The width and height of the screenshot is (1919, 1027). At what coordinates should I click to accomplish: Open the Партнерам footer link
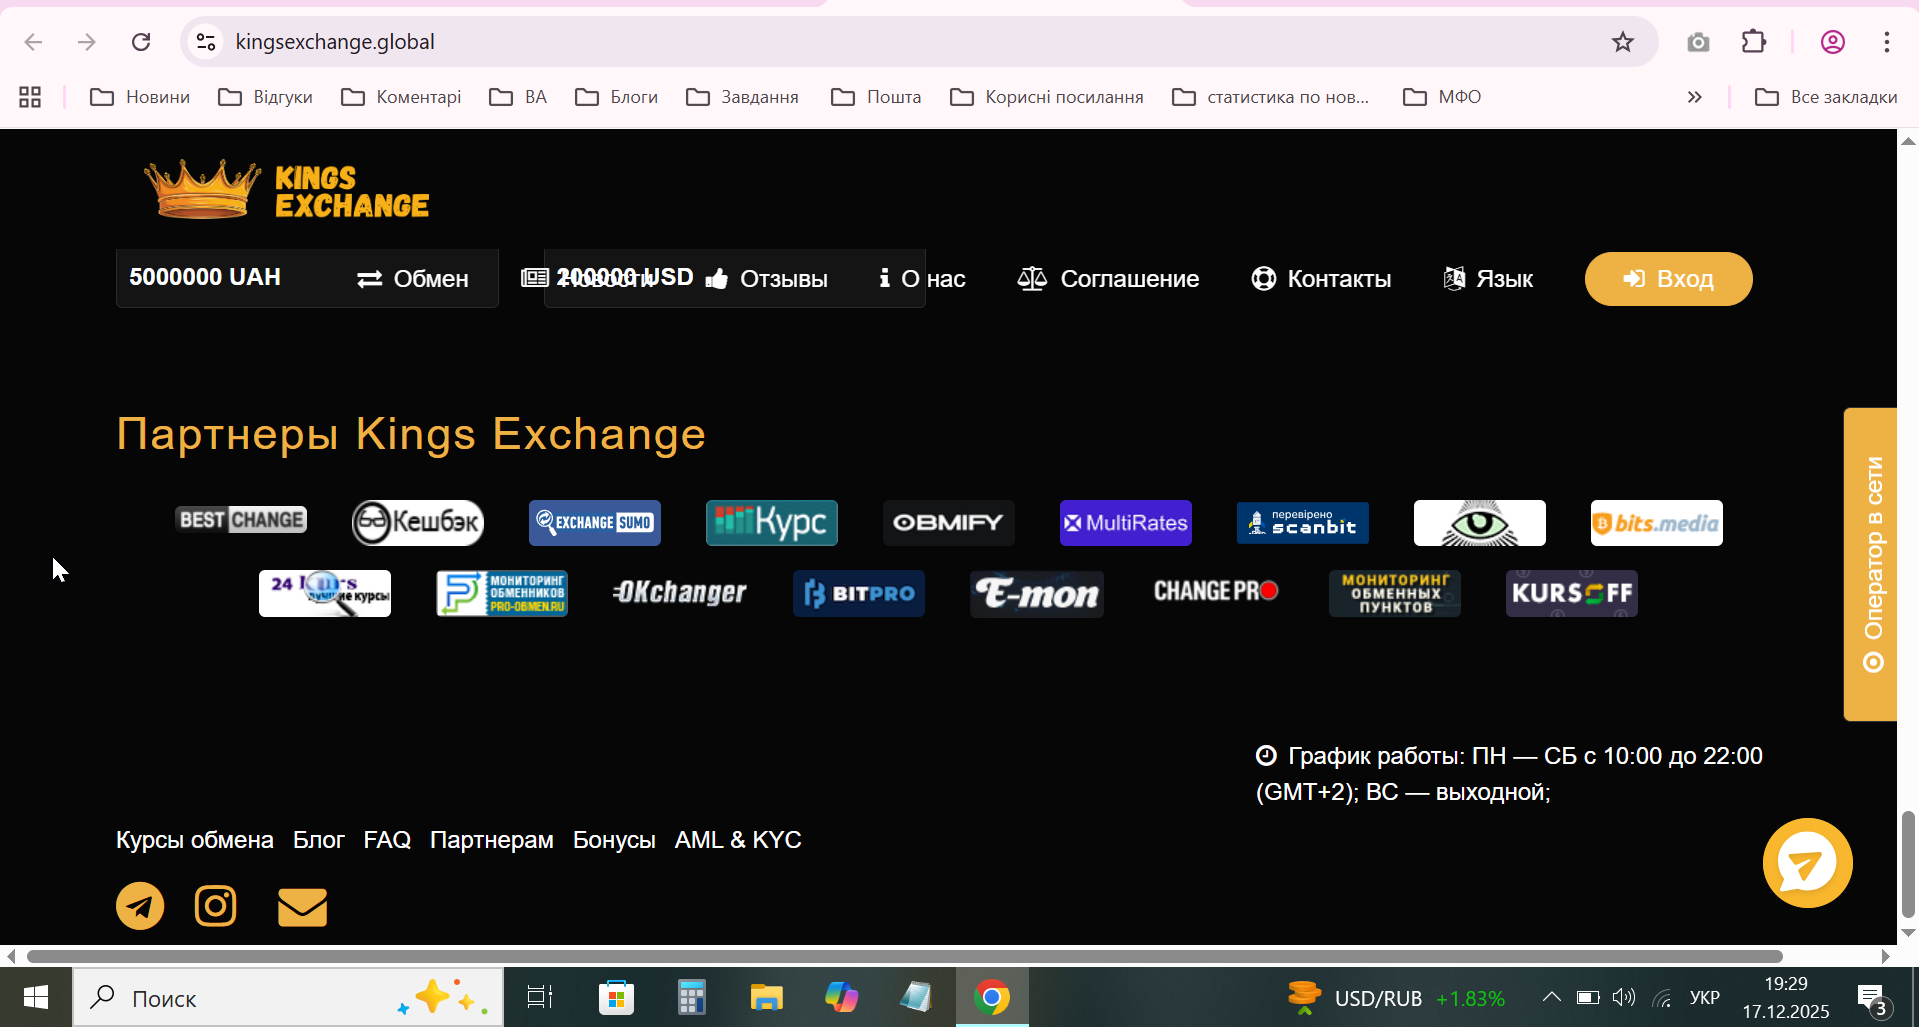pyautogui.click(x=492, y=840)
